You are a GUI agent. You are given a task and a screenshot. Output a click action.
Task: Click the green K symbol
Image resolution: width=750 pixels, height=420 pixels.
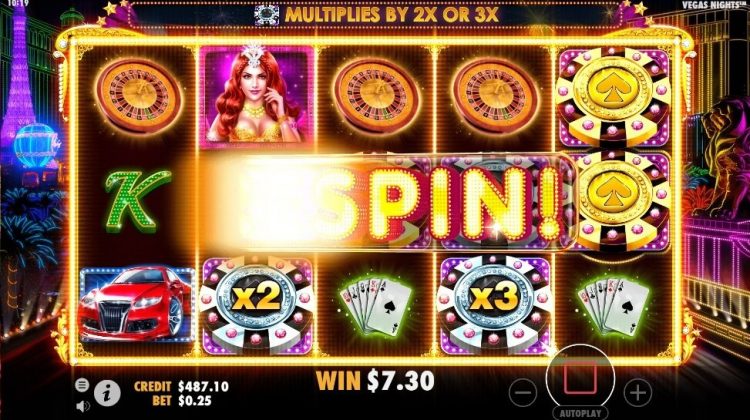coord(138,200)
